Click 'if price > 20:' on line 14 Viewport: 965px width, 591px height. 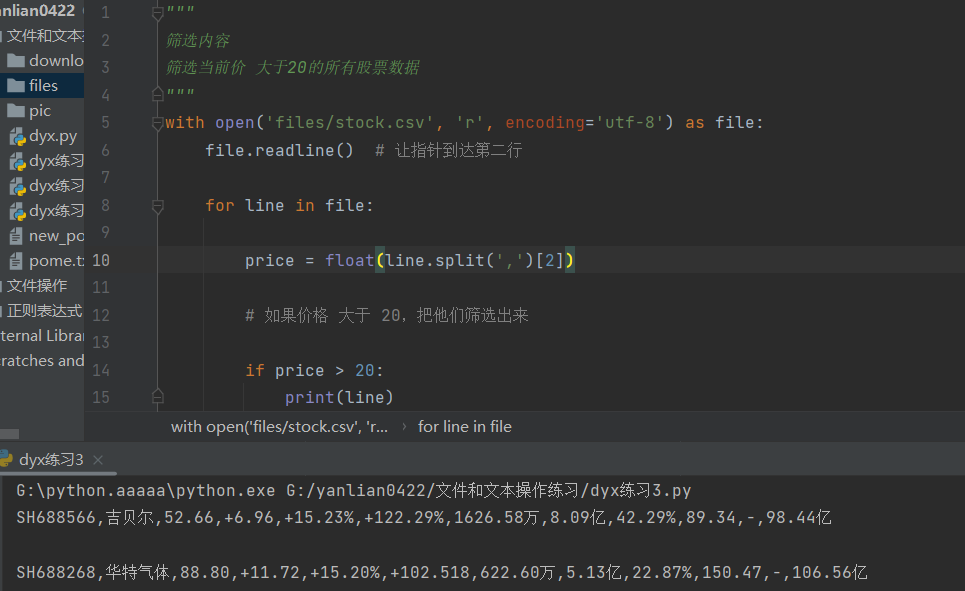(314, 370)
